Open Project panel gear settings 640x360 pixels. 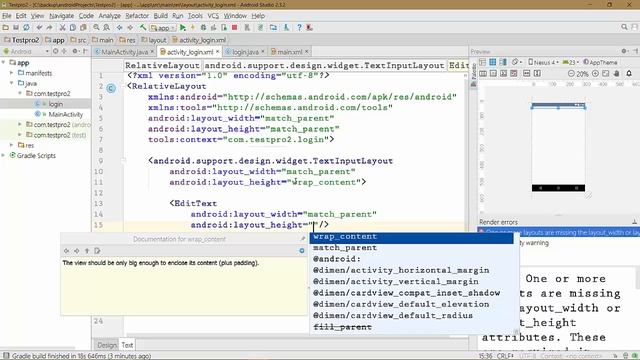tap(75, 51)
